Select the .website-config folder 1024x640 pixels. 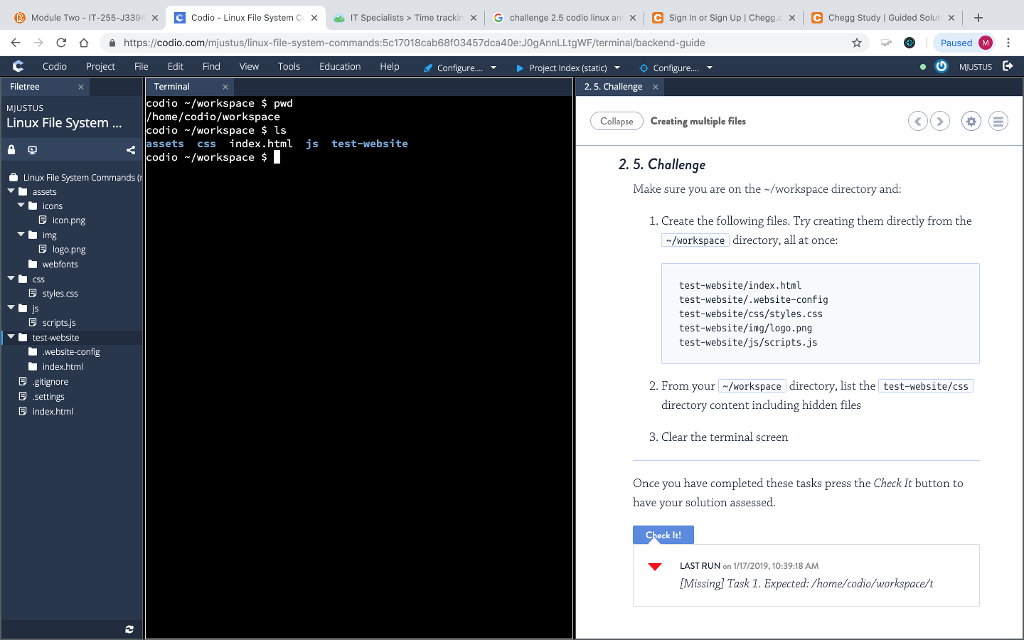pyautogui.click(x=71, y=351)
